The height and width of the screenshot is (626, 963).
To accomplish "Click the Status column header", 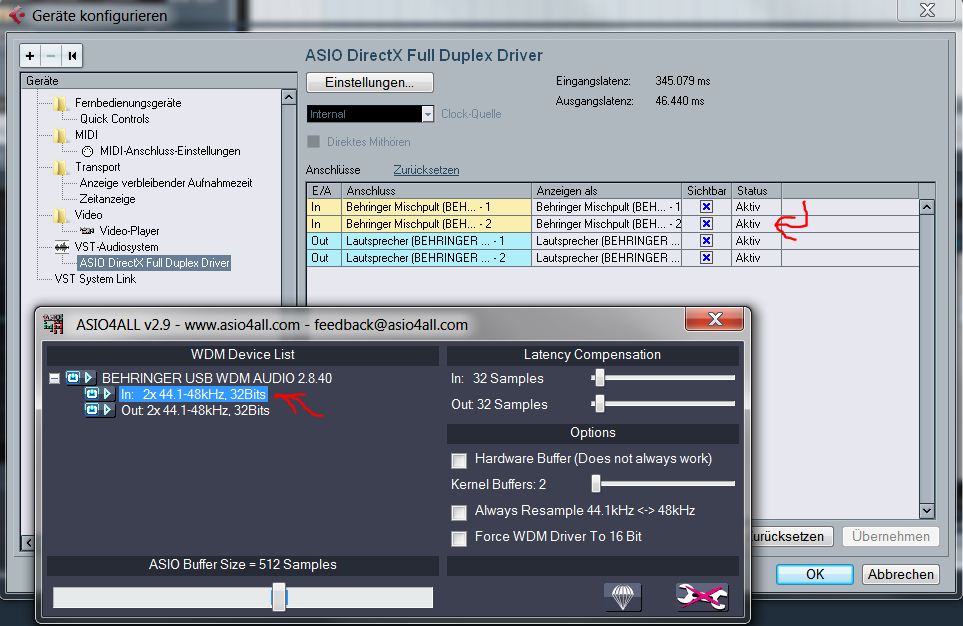I will (757, 190).
